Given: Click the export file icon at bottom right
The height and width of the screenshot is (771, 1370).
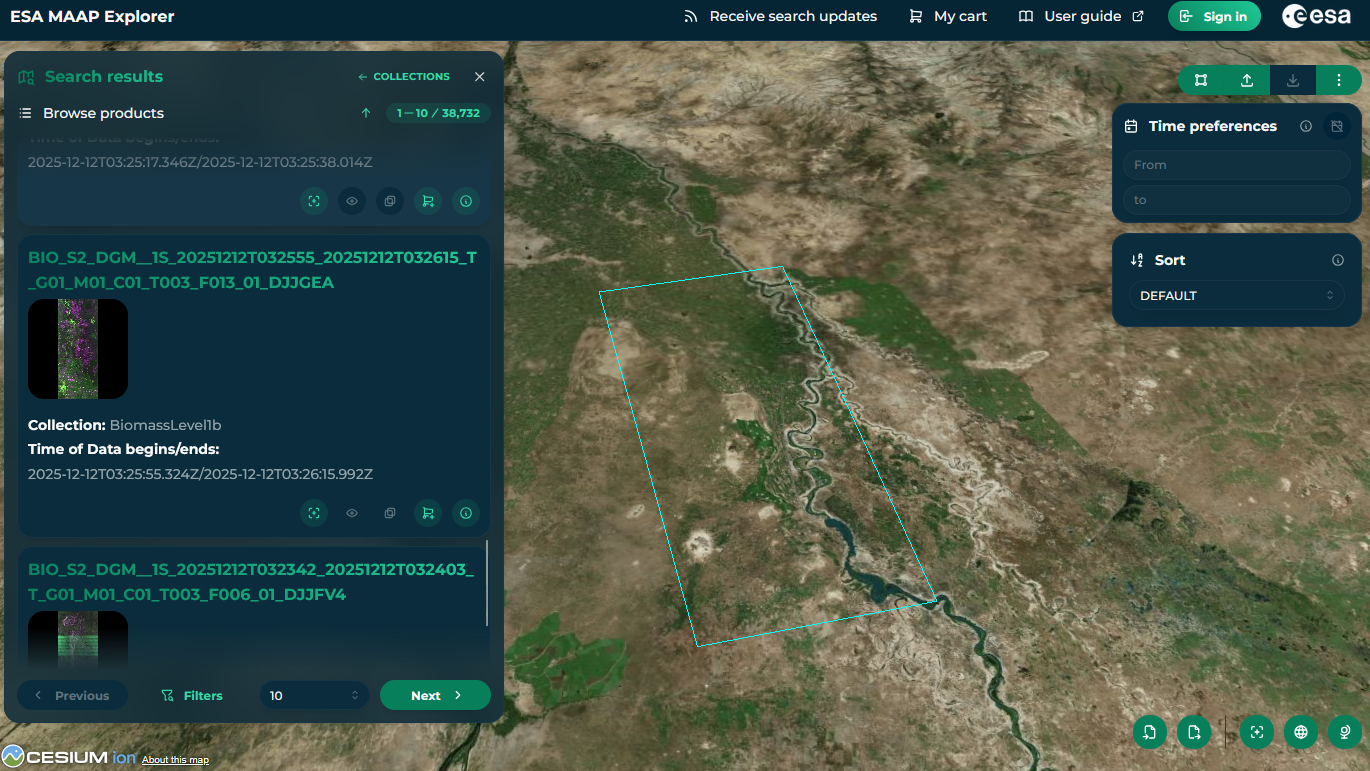Looking at the screenshot, I should (1194, 732).
